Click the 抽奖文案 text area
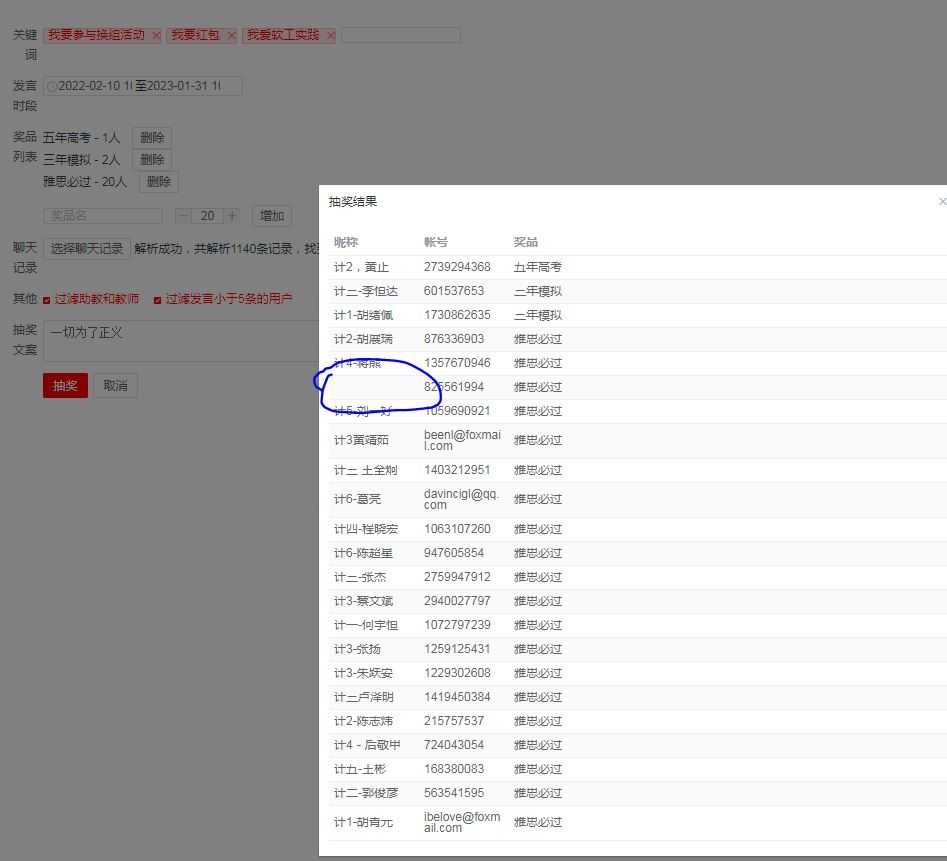 181,341
